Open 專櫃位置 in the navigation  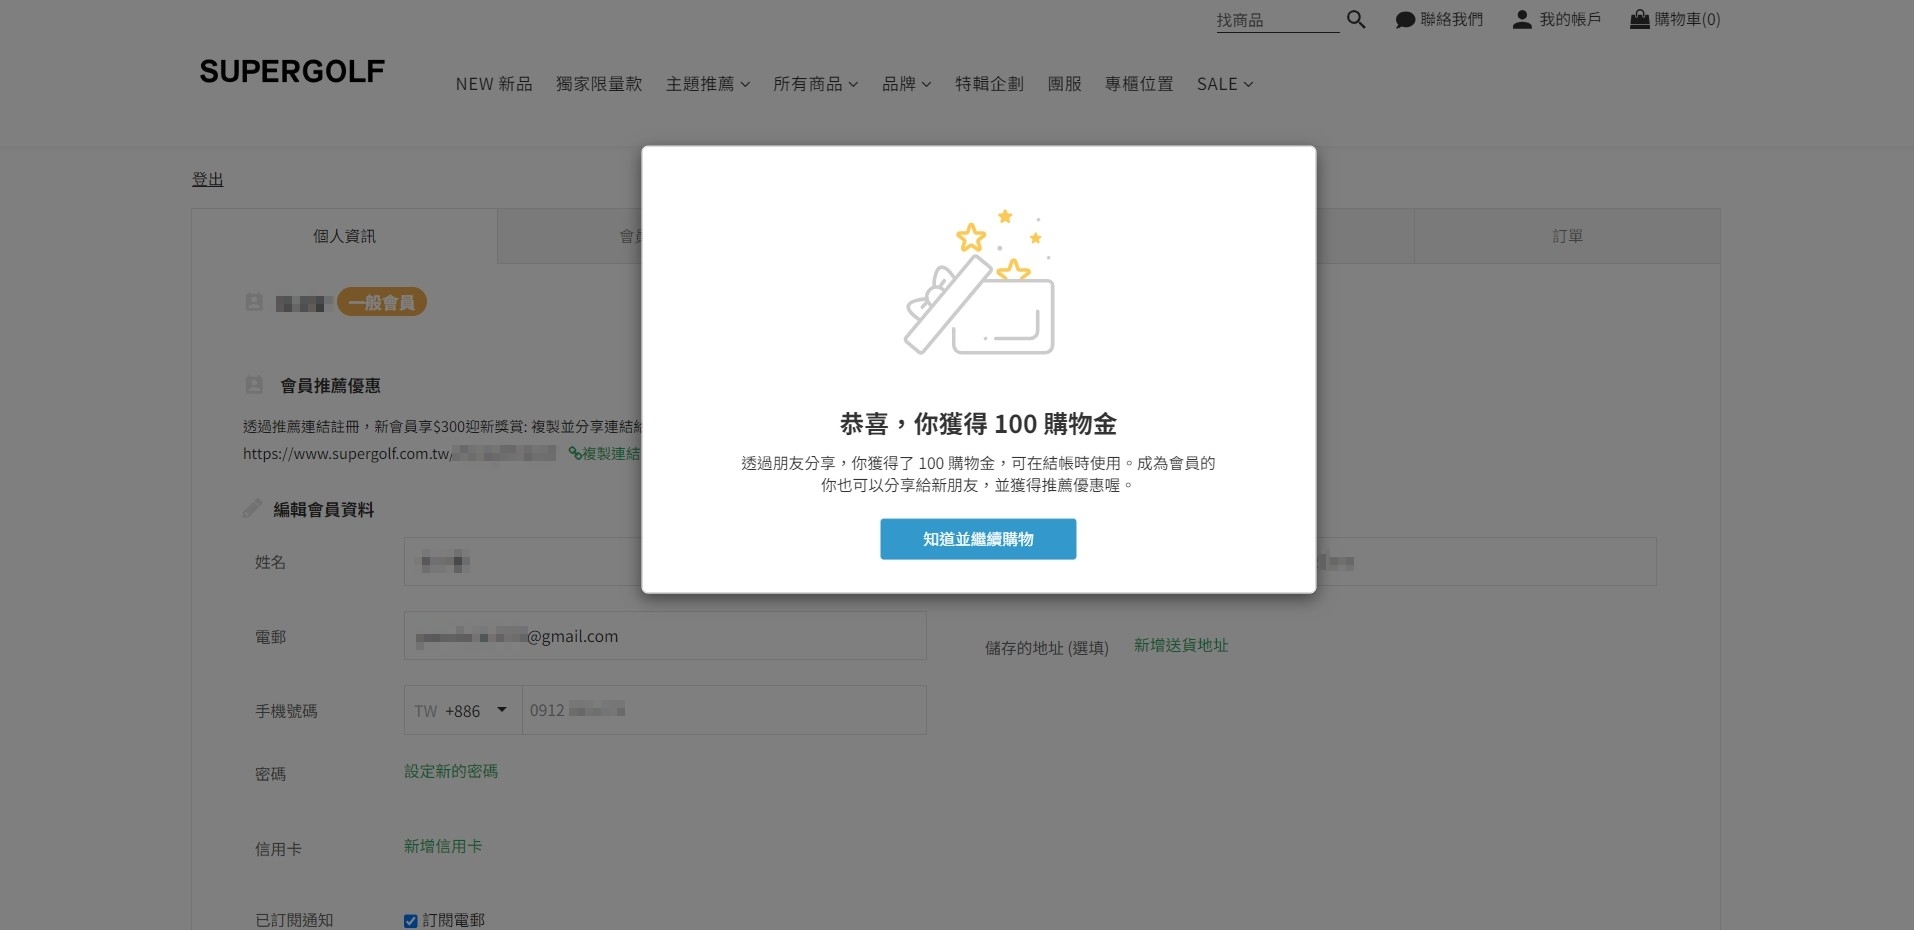(x=1139, y=84)
